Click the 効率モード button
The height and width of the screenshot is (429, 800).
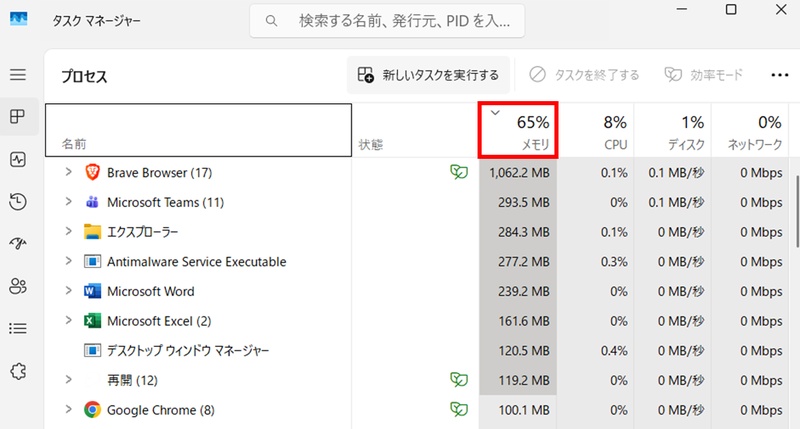(704, 75)
